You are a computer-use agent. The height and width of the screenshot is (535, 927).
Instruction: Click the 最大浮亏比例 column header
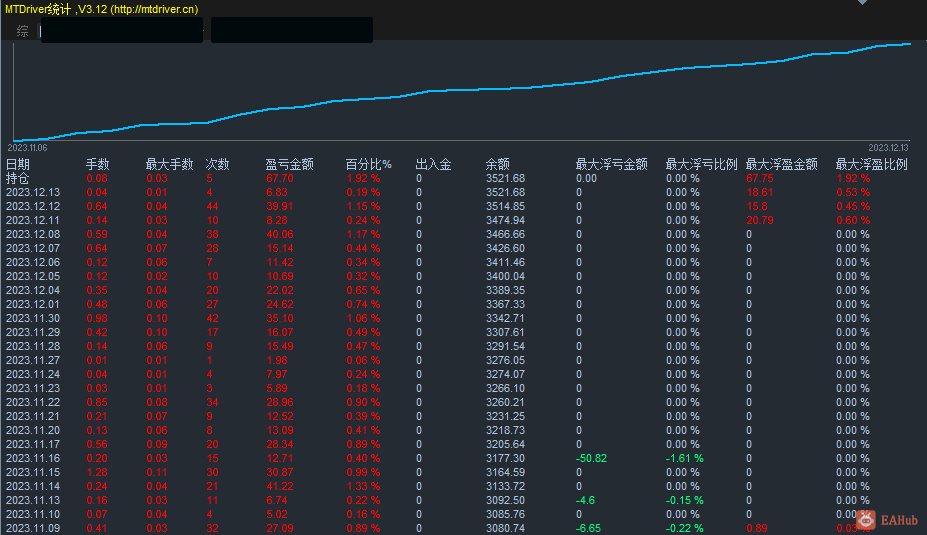coord(702,164)
